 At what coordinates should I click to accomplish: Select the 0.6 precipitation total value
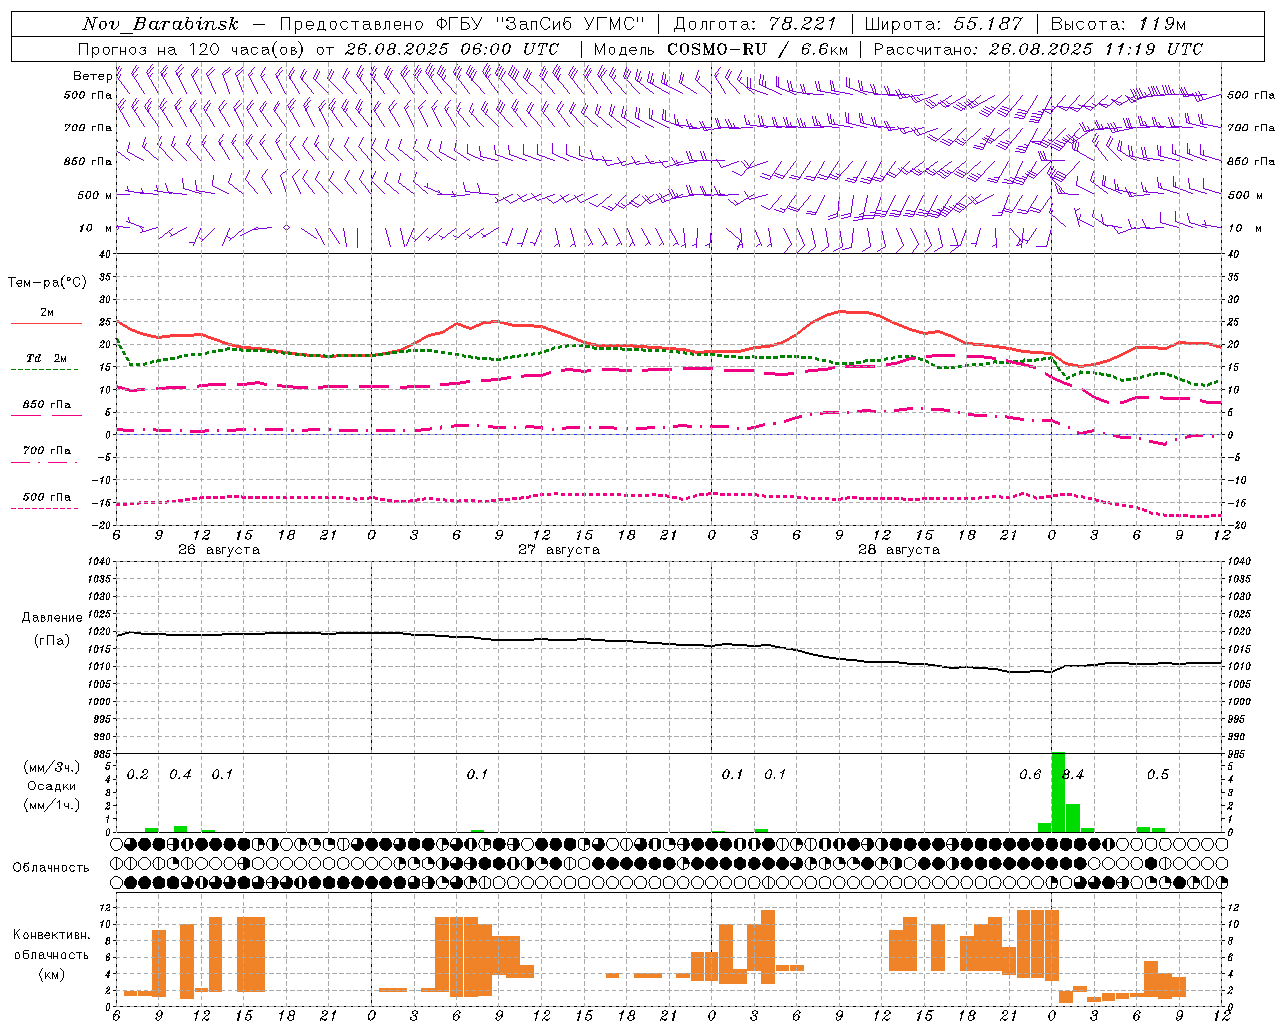coord(1030,775)
